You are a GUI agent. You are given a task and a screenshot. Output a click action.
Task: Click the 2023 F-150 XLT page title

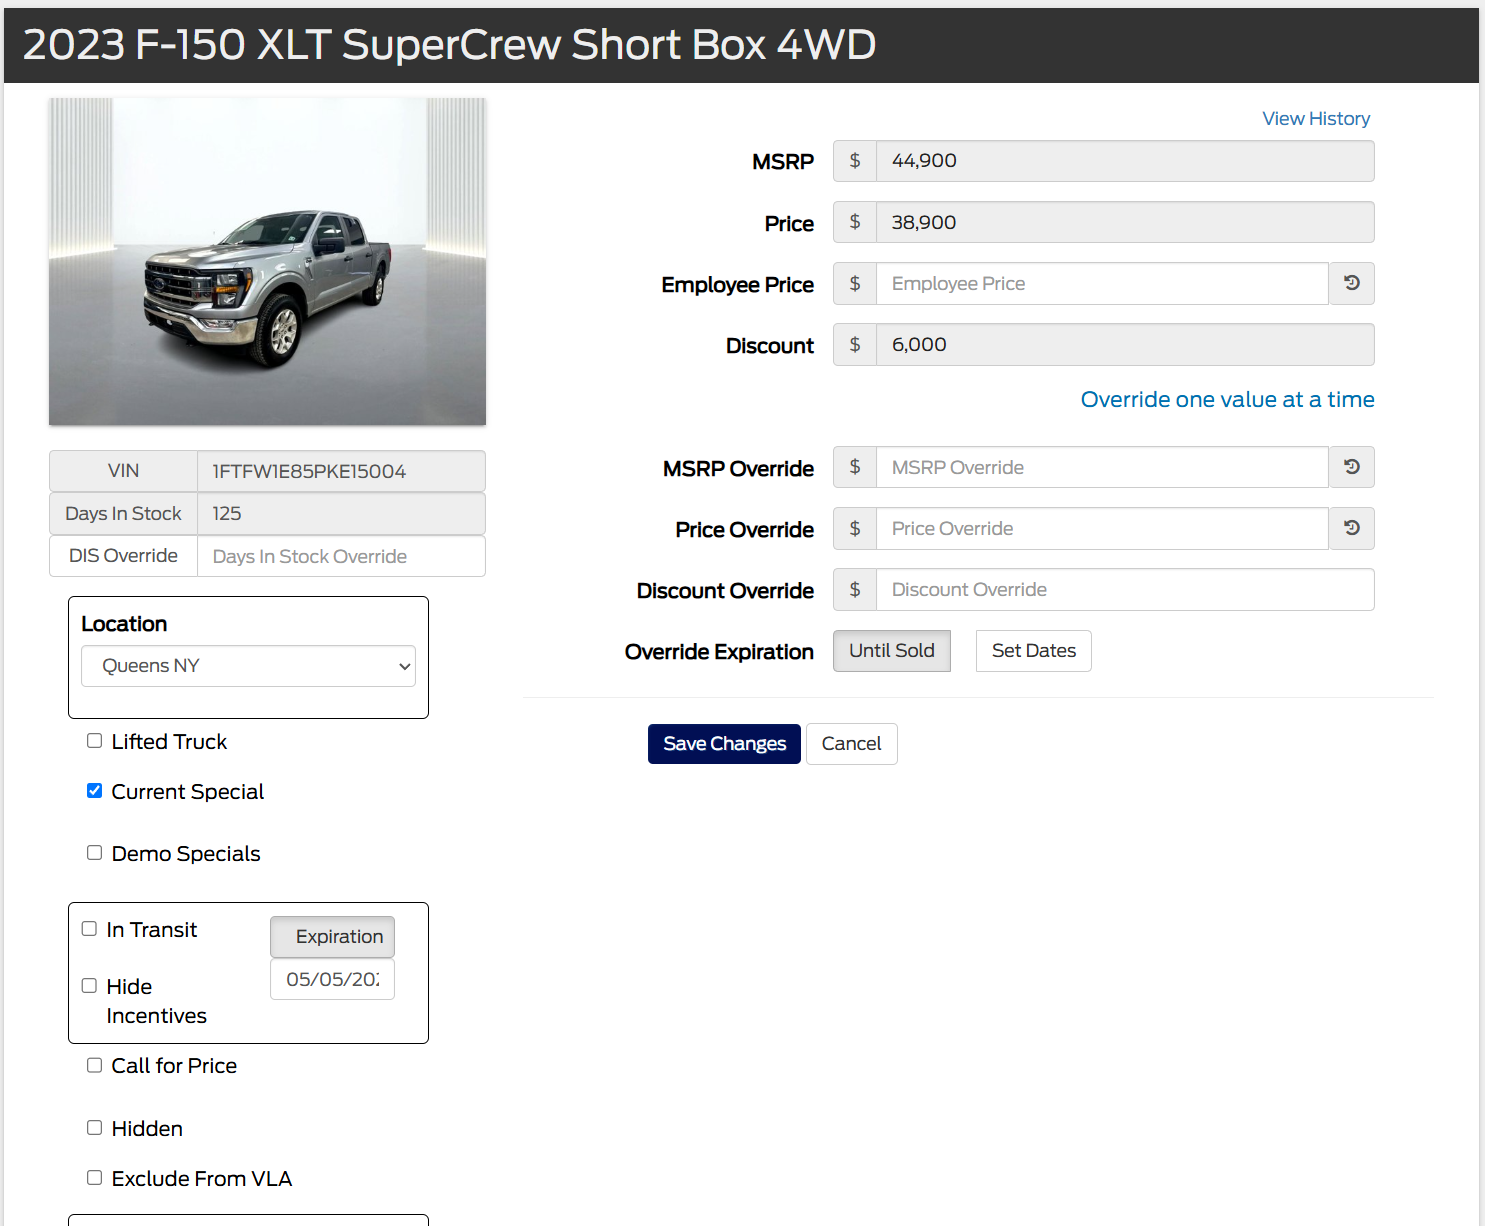coord(449,45)
